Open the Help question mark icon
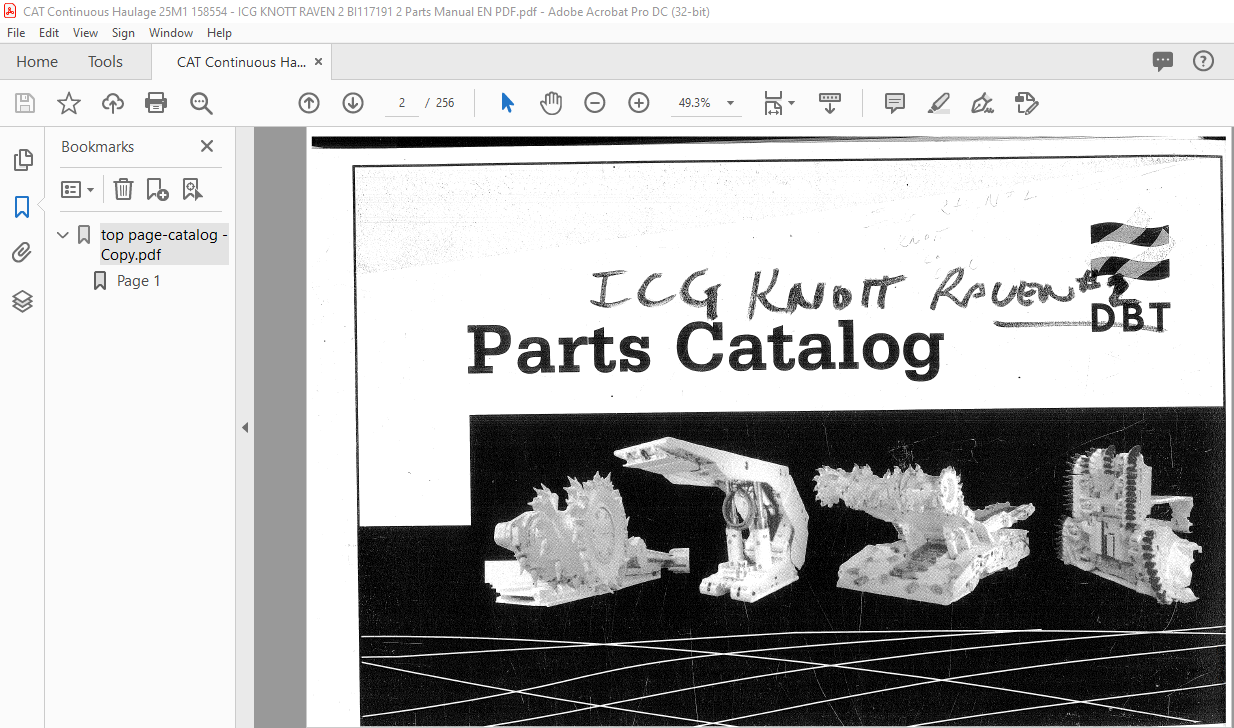1234x728 pixels. [x=1203, y=62]
